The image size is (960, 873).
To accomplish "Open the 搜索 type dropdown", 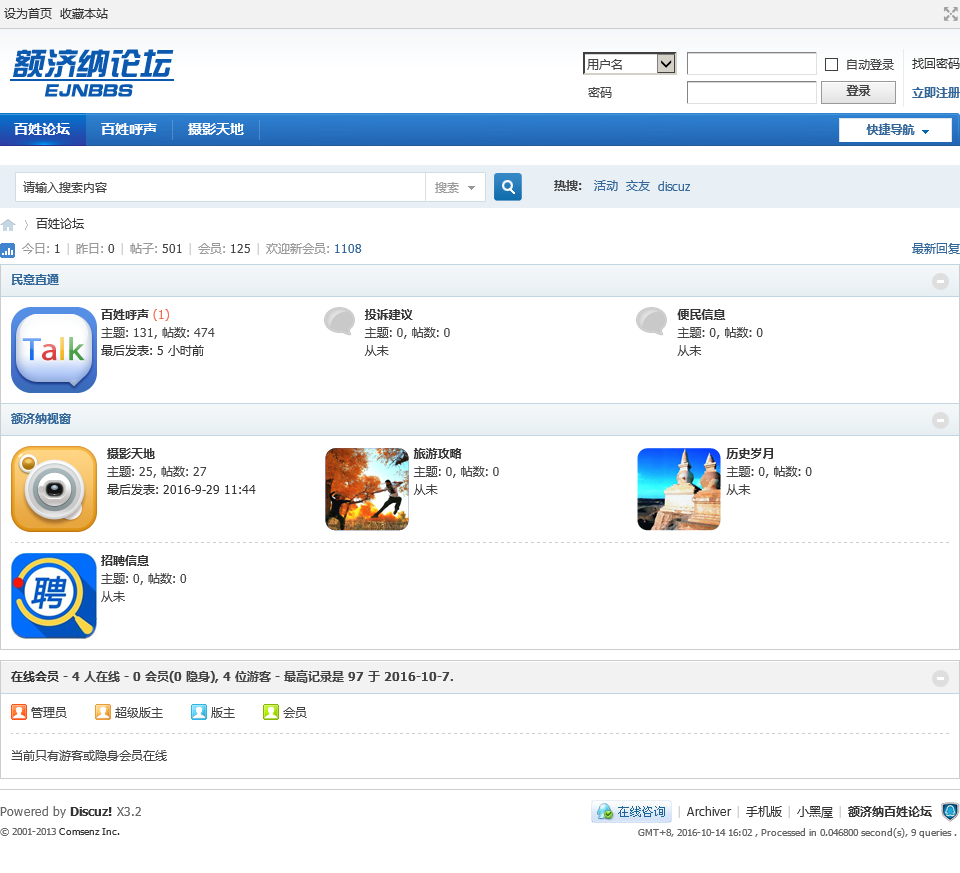I will pyautogui.click(x=455, y=187).
